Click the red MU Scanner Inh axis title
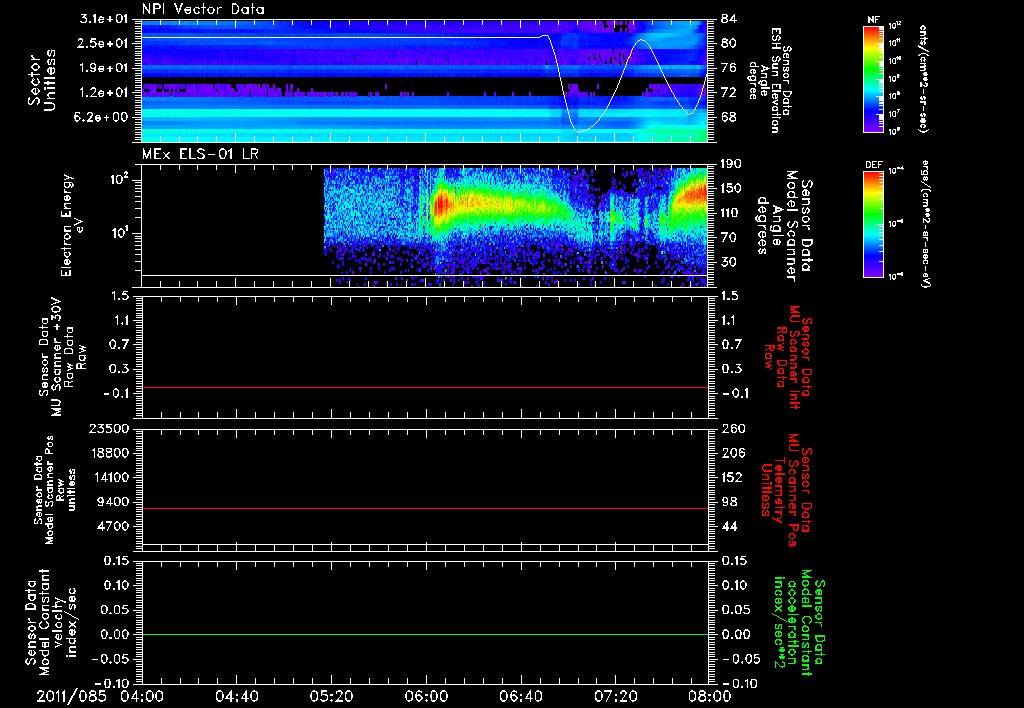 coord(789,357)
